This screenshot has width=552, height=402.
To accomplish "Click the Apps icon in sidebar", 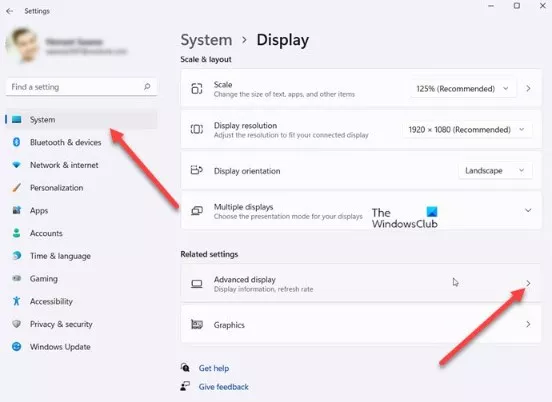I will pos(17,210).
